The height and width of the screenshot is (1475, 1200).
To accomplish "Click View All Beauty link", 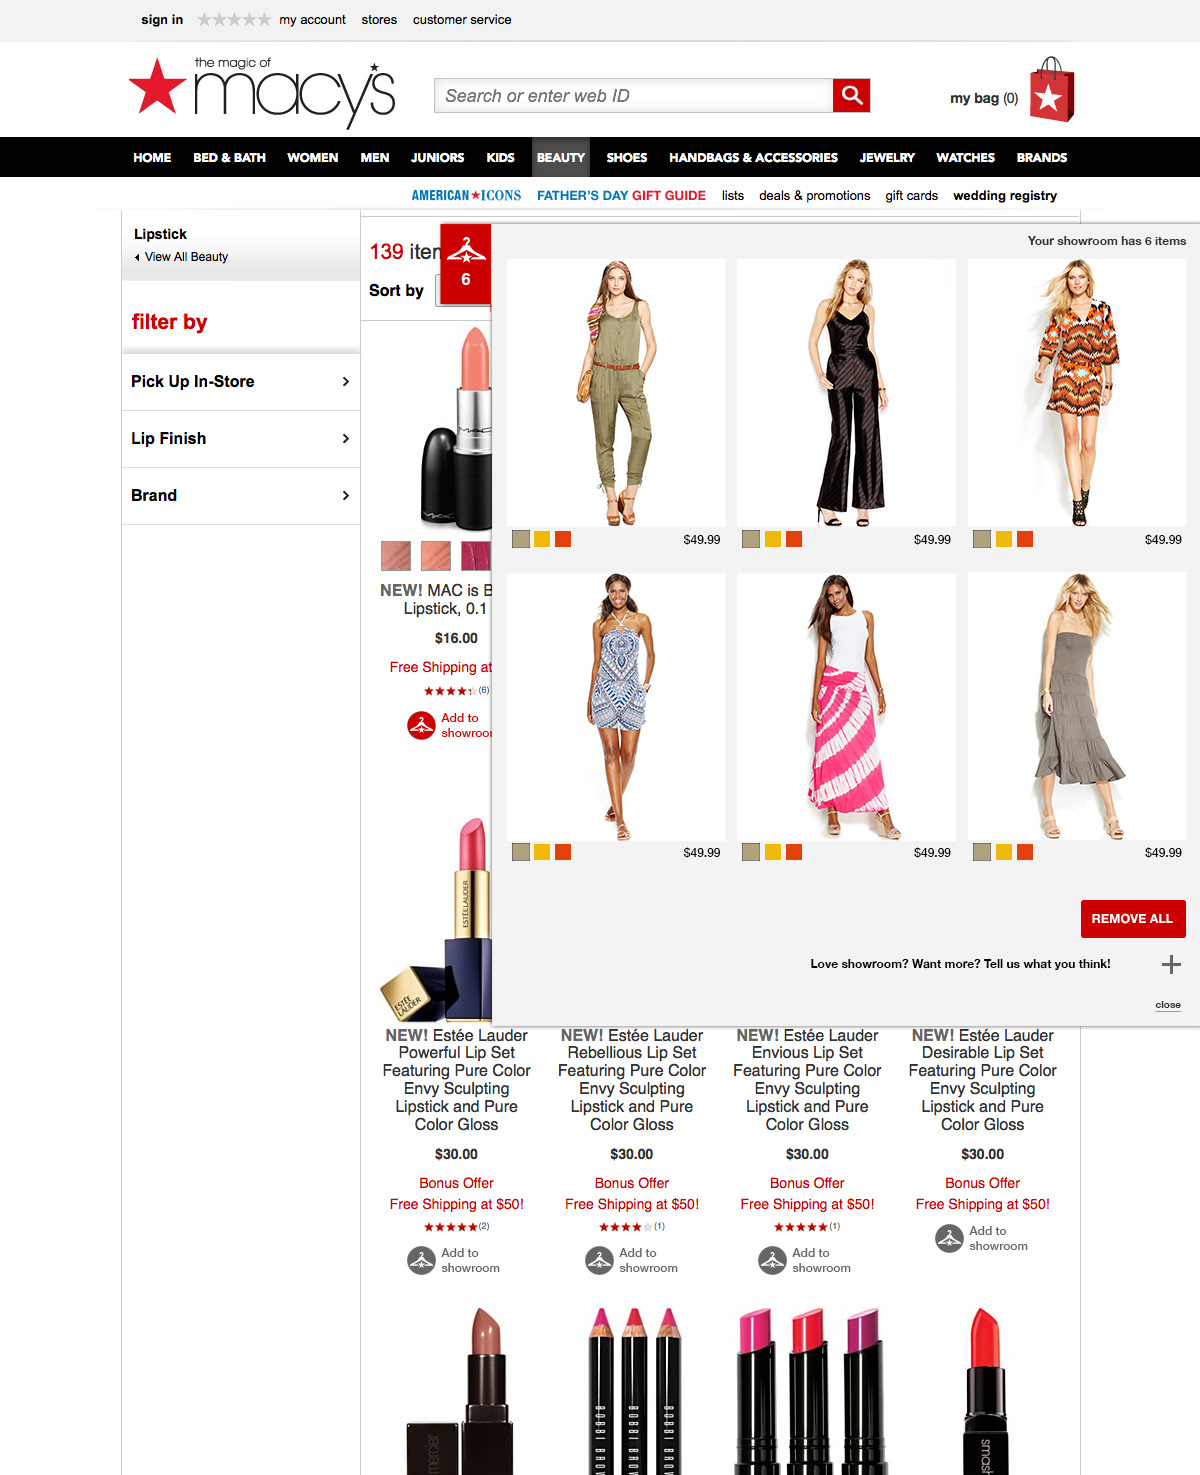I will 186,257.
